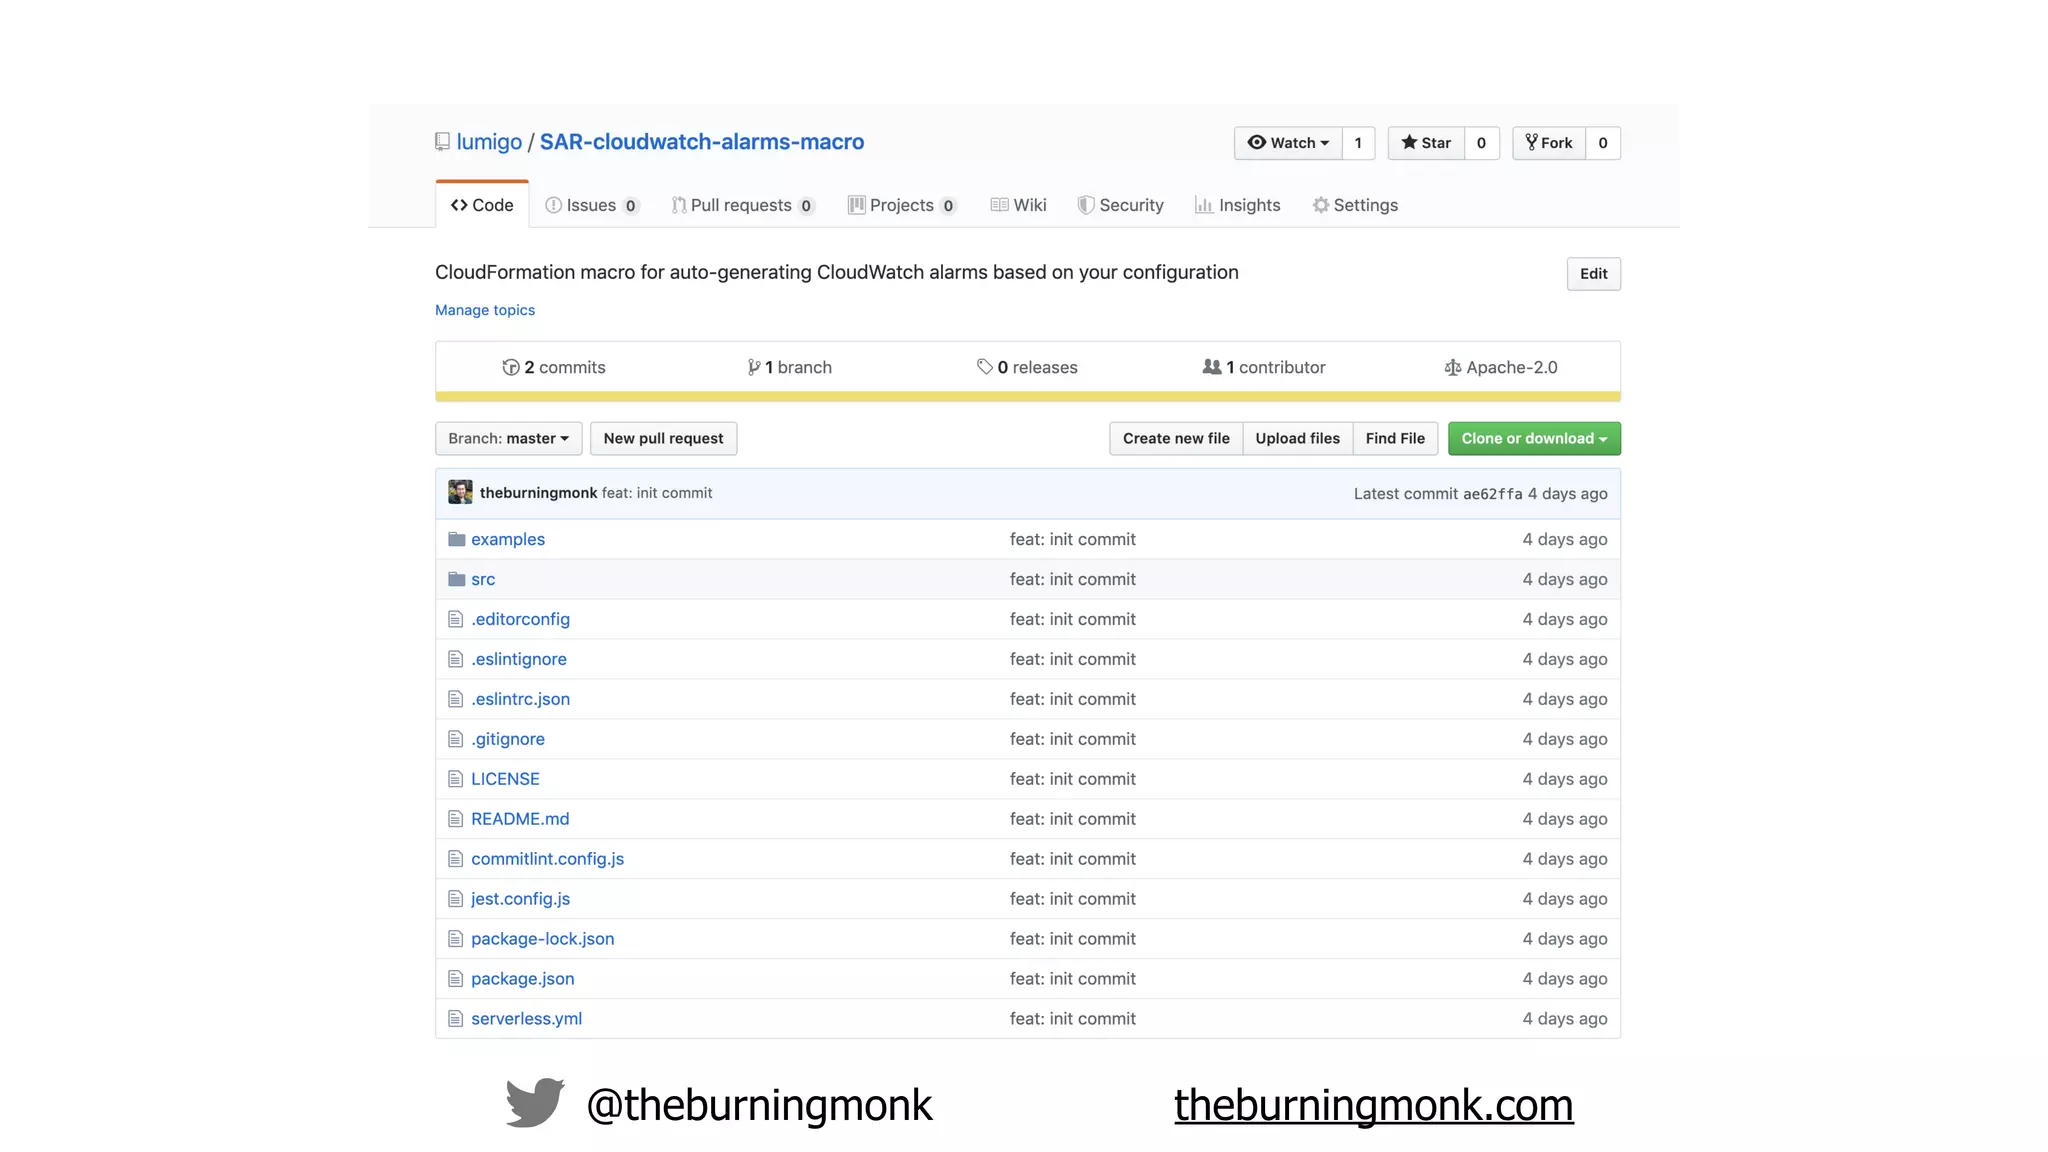This screenshot has width=2048, height=1152.
Task: Open the LICENSE file
Action: [x=505, y=779]
